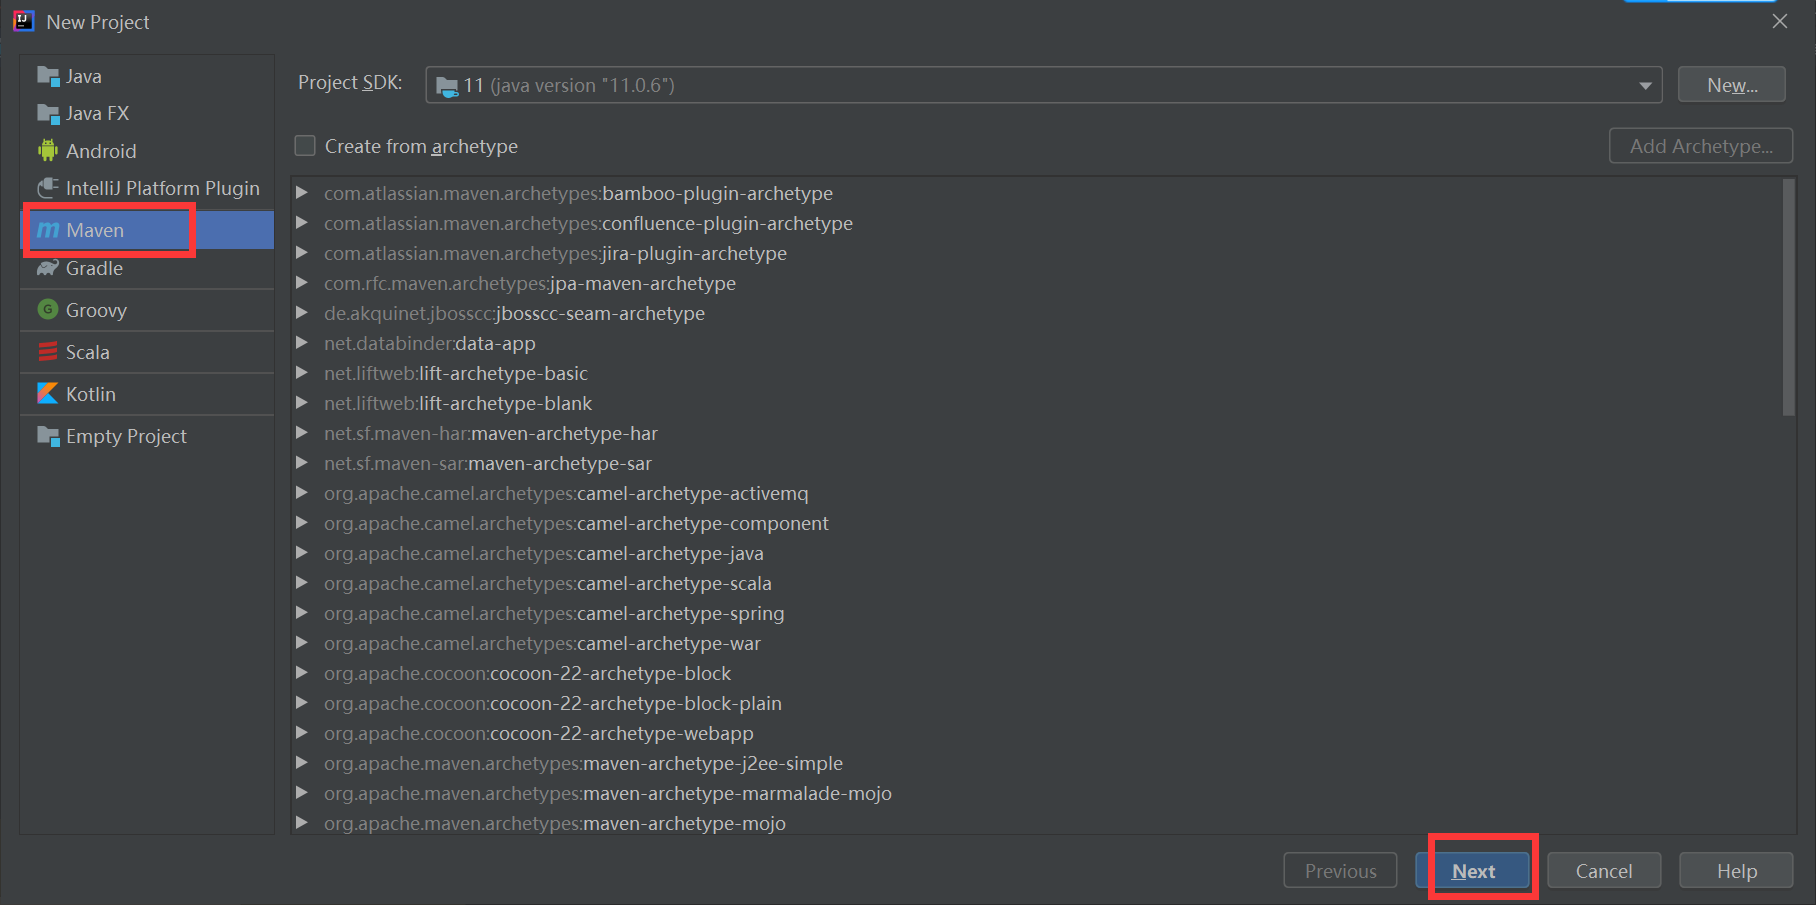This screenshot has height=905, width=1816.
Task: Select Gradle project type label
Action: (x=94, y=268)
